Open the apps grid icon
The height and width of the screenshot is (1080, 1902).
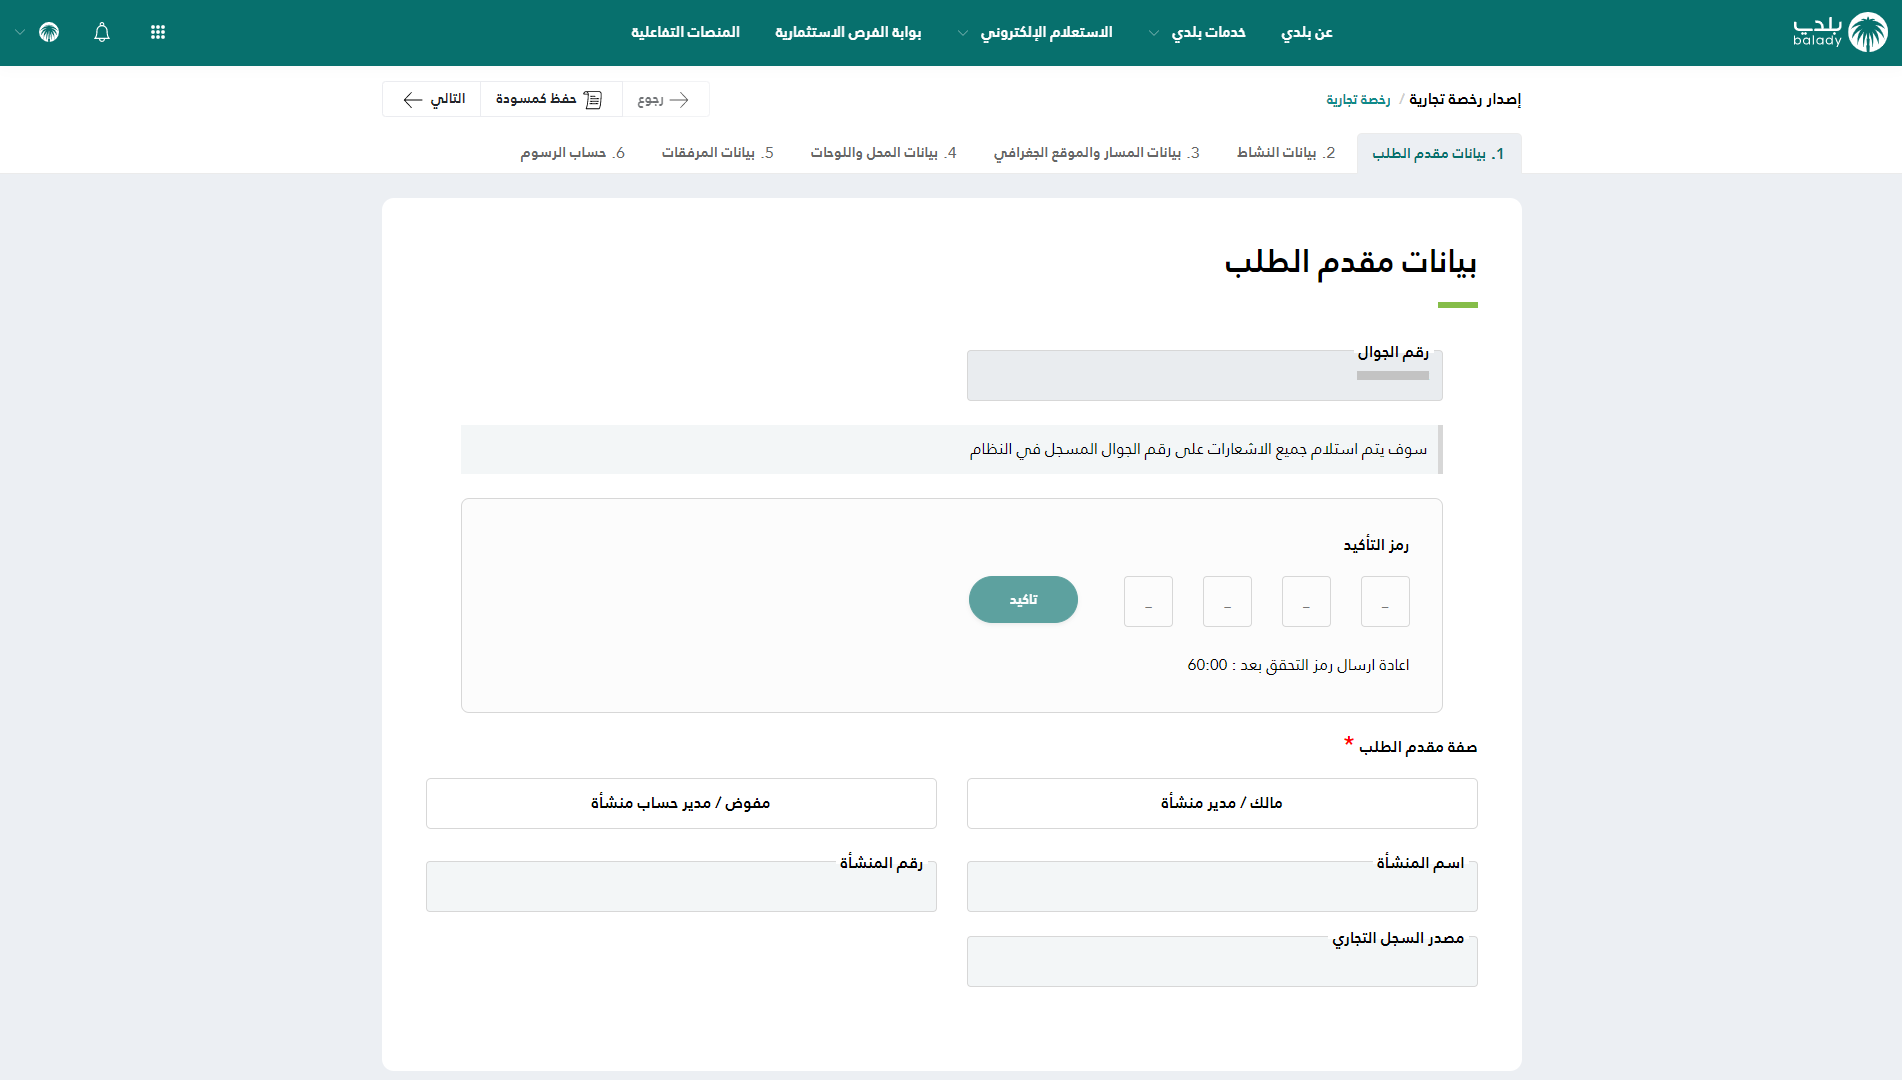(x=158, y=32)
